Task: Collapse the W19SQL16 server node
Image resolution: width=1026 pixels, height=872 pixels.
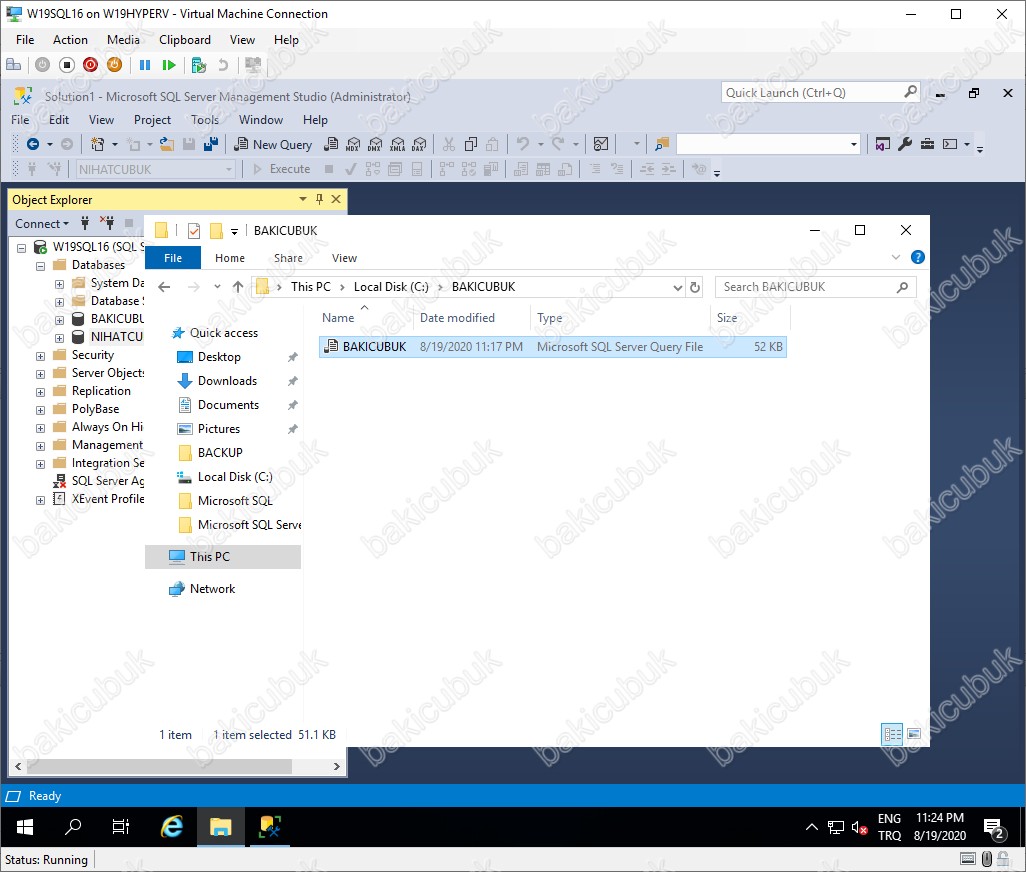Action: [22, 248]
